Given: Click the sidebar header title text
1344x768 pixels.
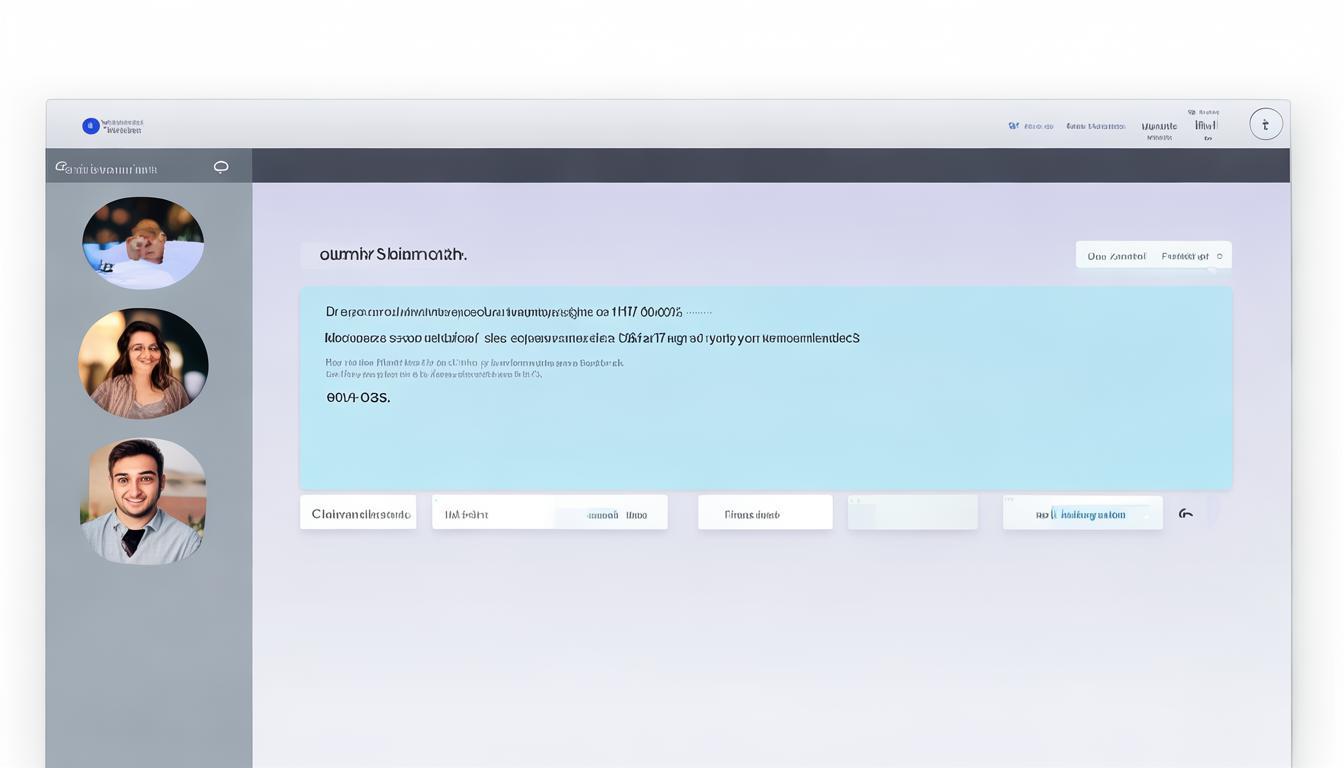Looking at the screenshot, I should (106, 168).
